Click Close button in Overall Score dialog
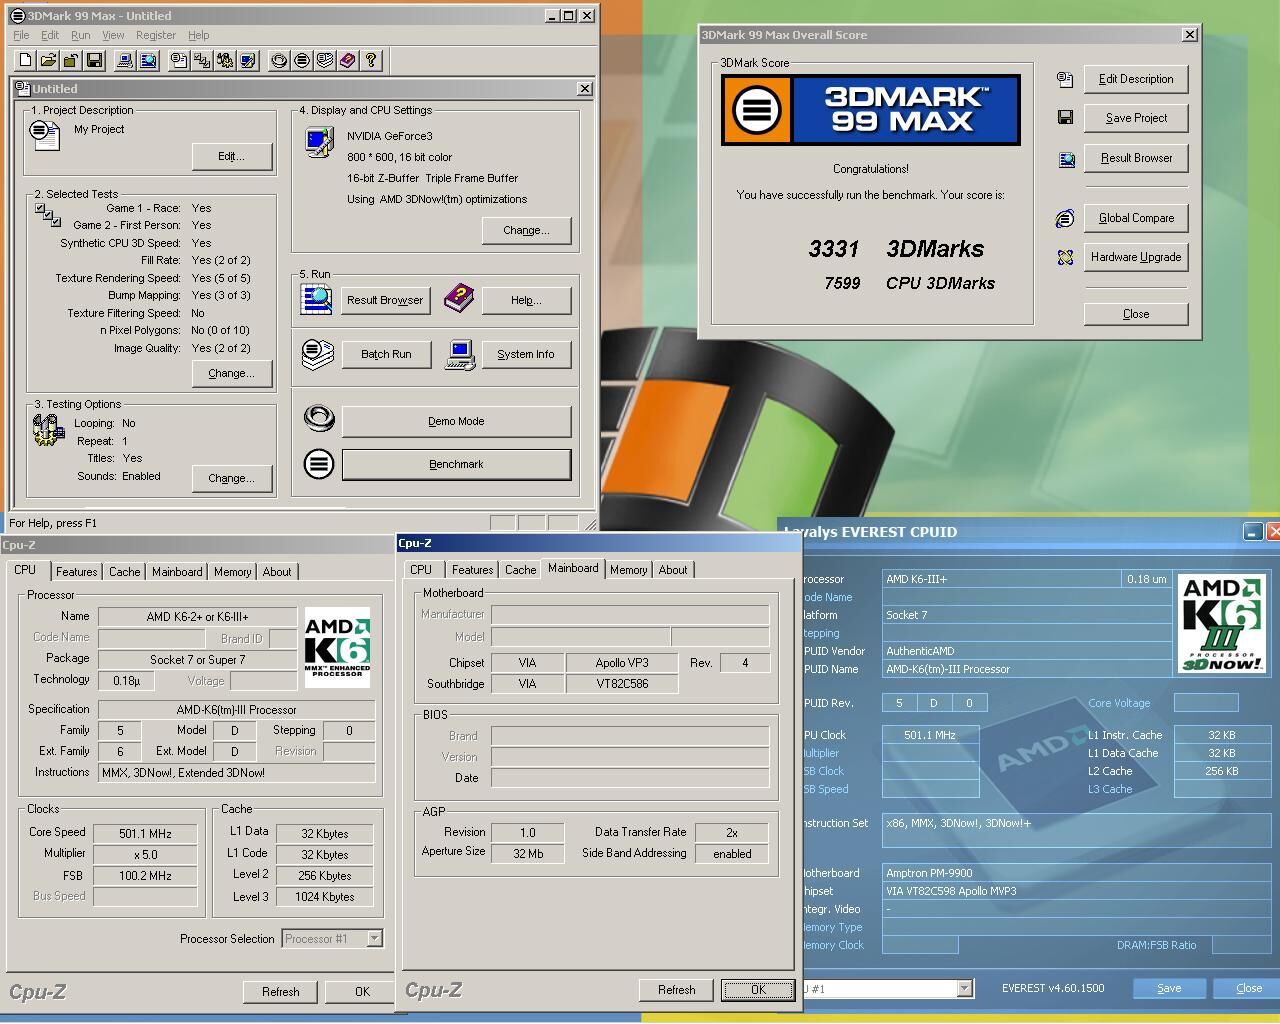The width and height of the screenshot is (1280, 1024). [x=1136, y=314]
